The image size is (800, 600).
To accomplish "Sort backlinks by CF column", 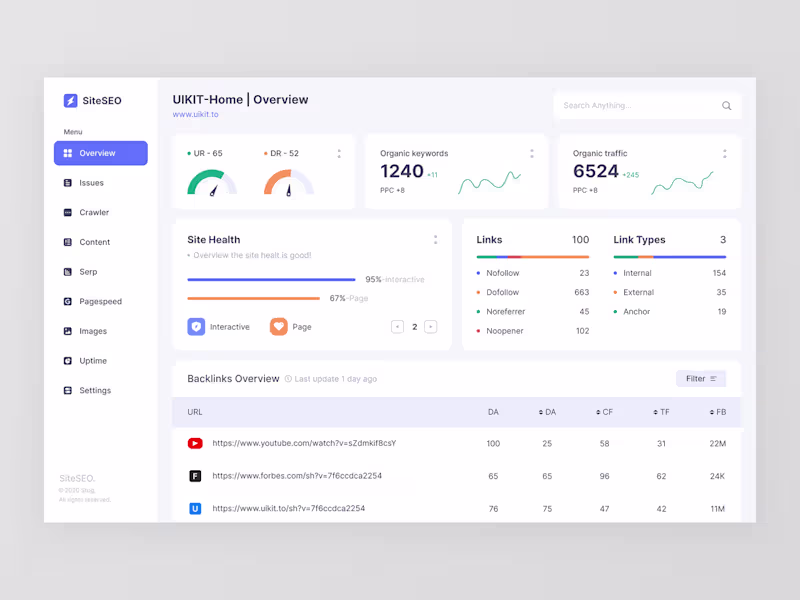I will 604,412.
